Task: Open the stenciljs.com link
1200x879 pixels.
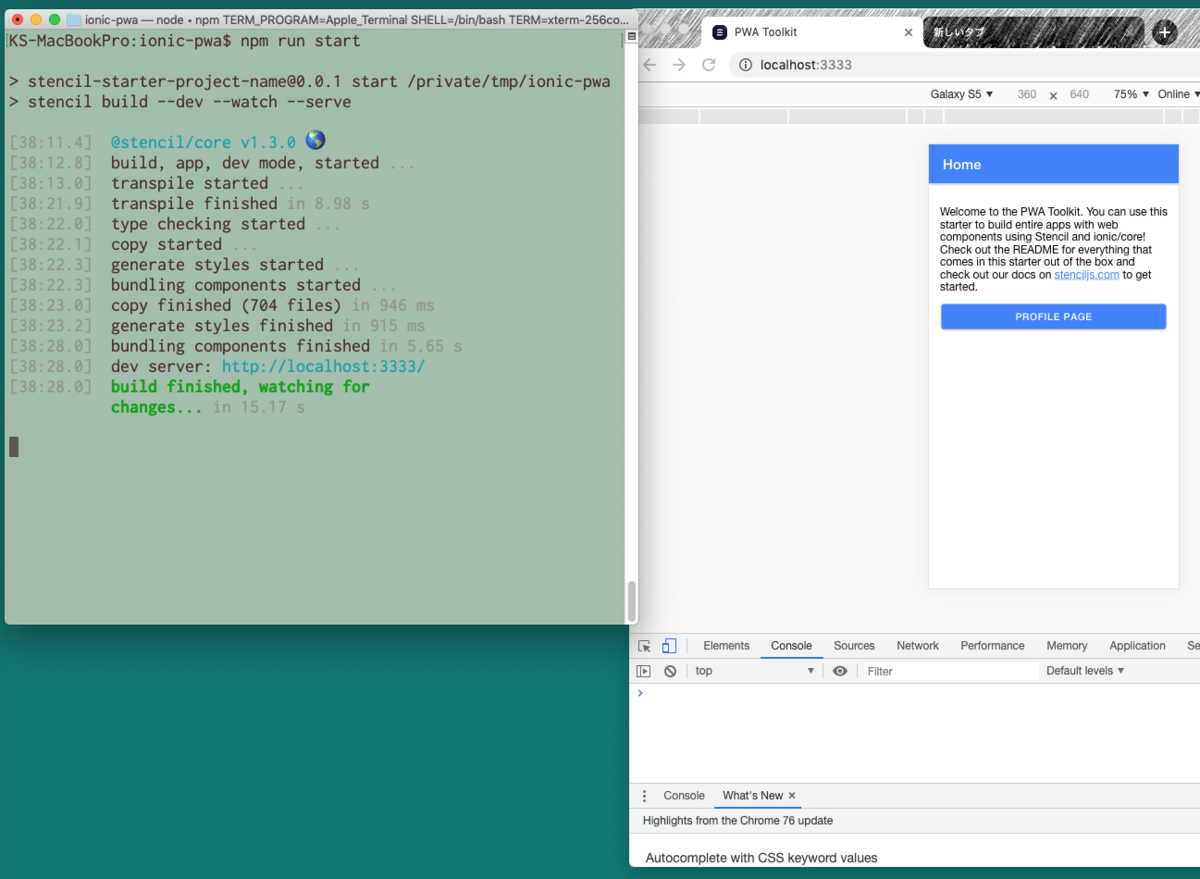Action: click(1087, 274)
